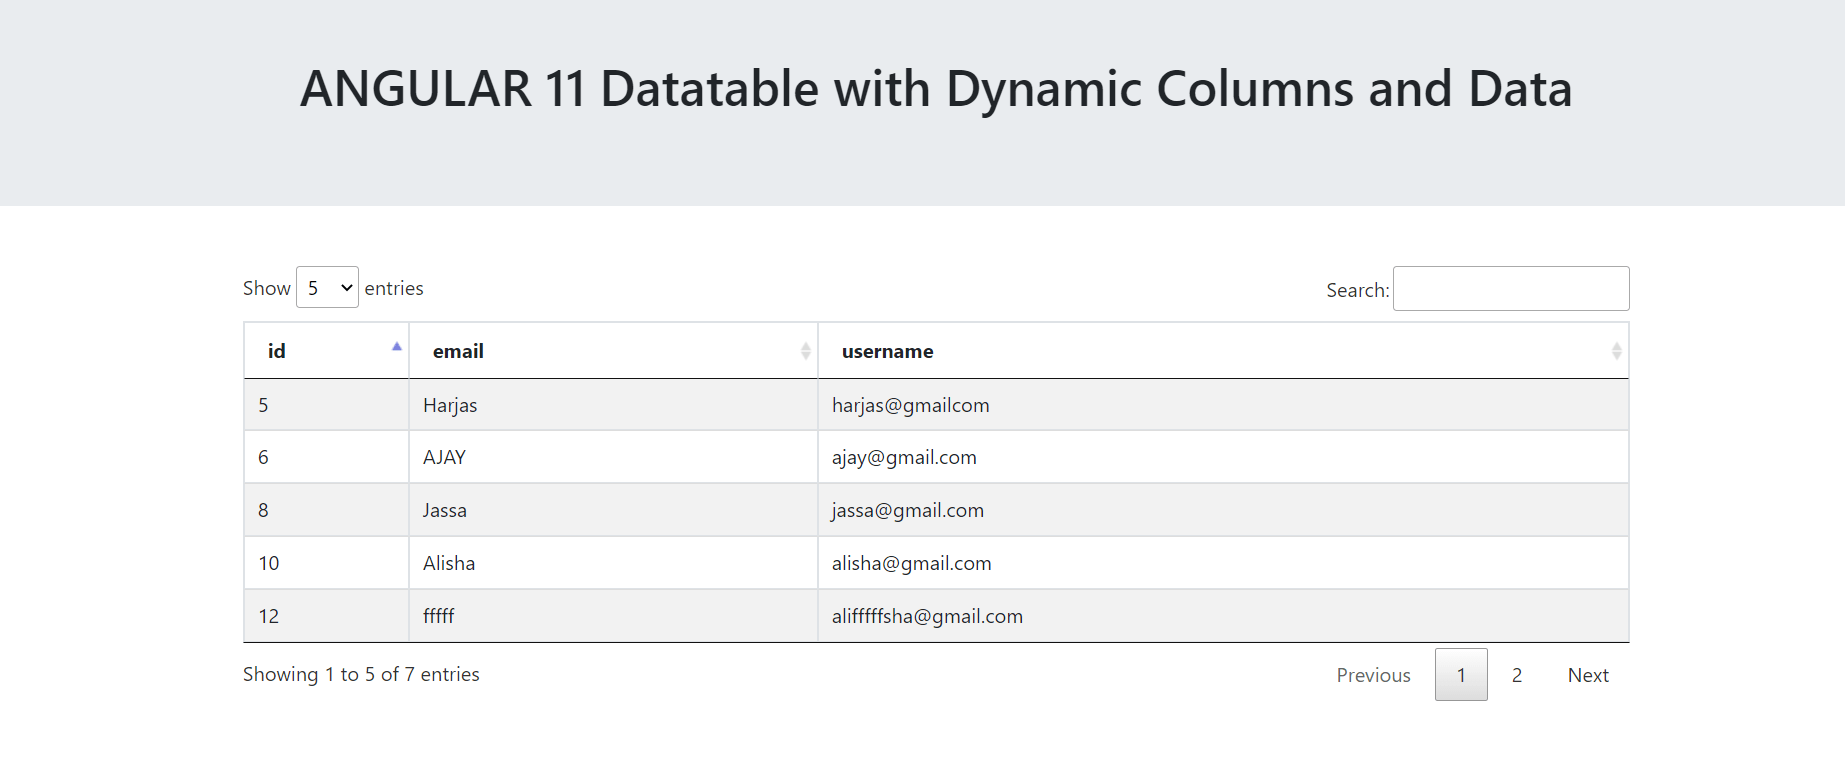Click the id cell with value 10
Screen dimensions: 1845x776
326,563
